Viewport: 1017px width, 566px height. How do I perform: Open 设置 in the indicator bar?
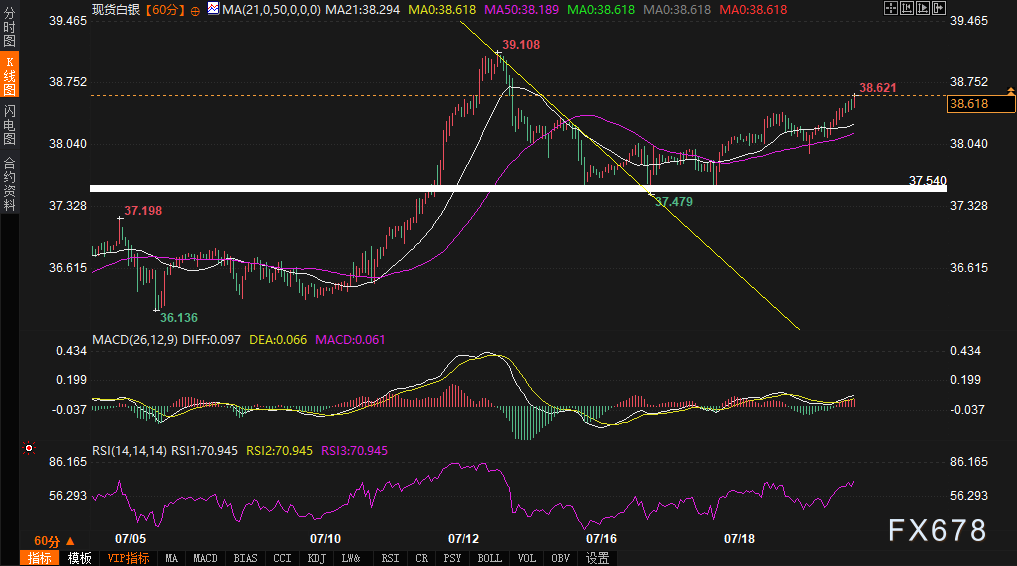(598, 558)
